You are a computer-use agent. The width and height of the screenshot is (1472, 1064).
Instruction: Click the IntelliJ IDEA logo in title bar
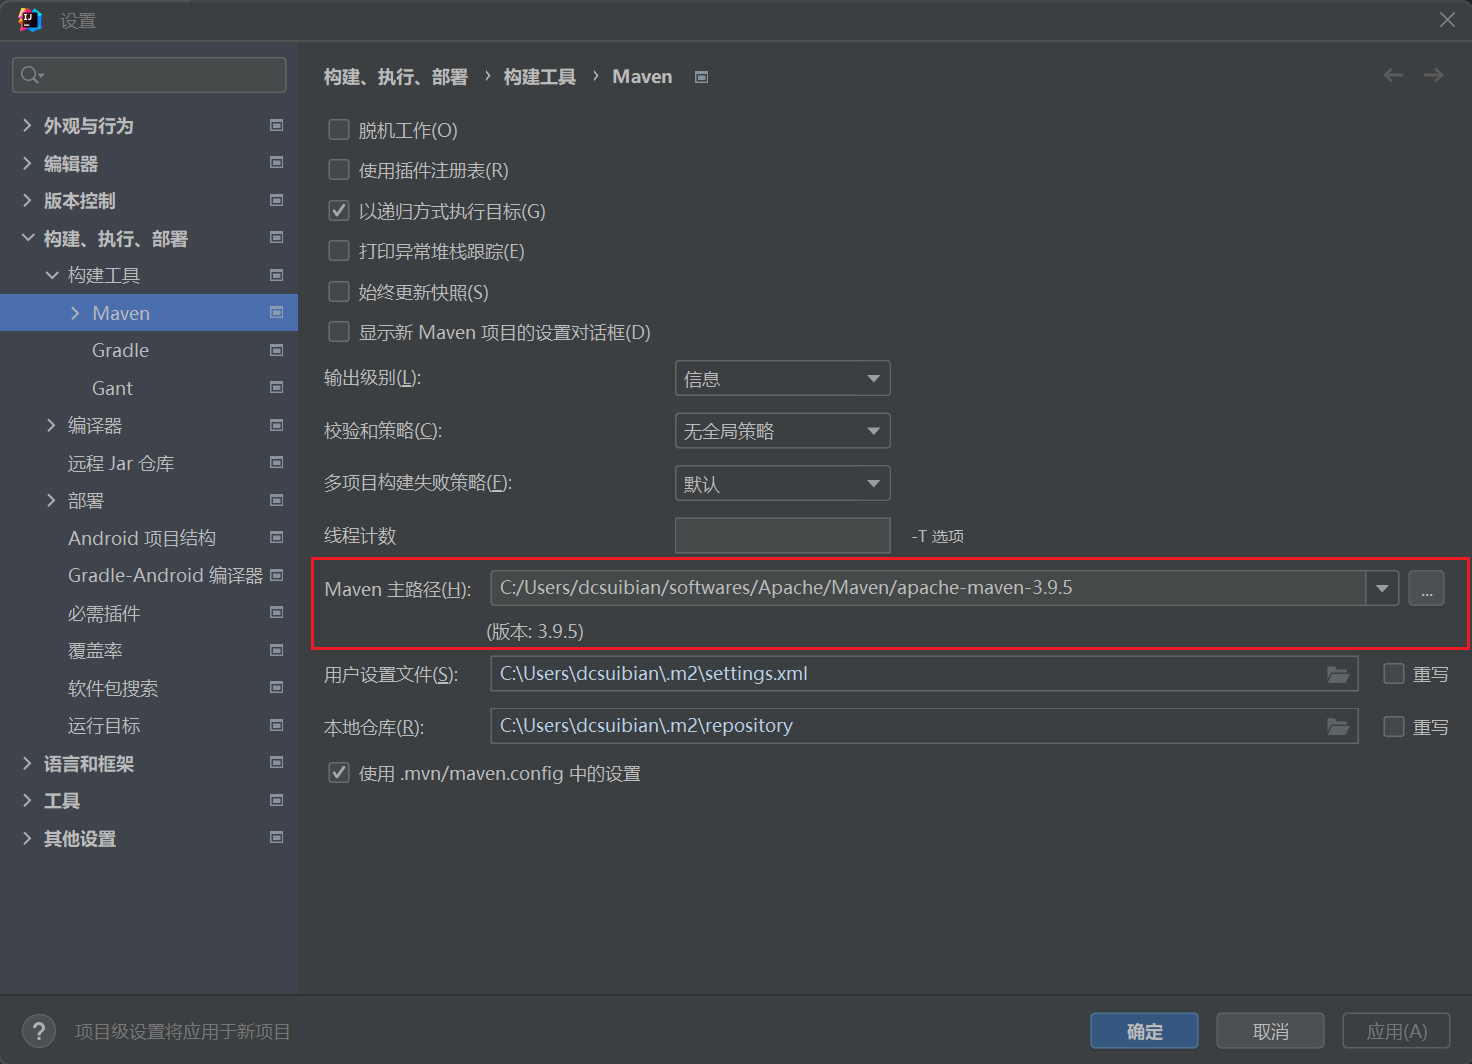30,20
